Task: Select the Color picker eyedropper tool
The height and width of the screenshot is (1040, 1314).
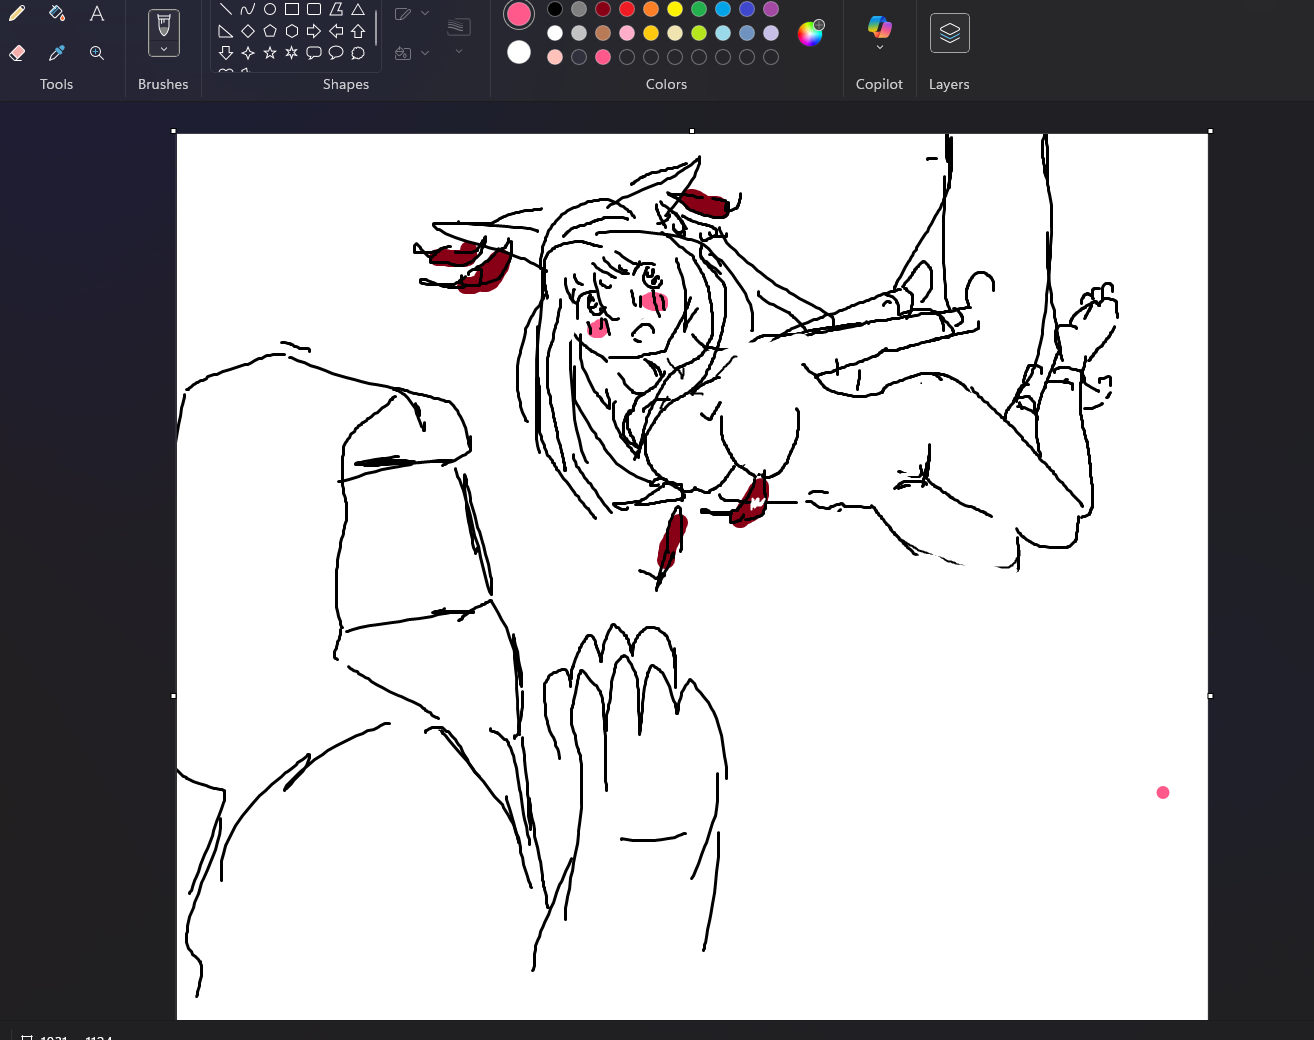Action: pos(57,53)
